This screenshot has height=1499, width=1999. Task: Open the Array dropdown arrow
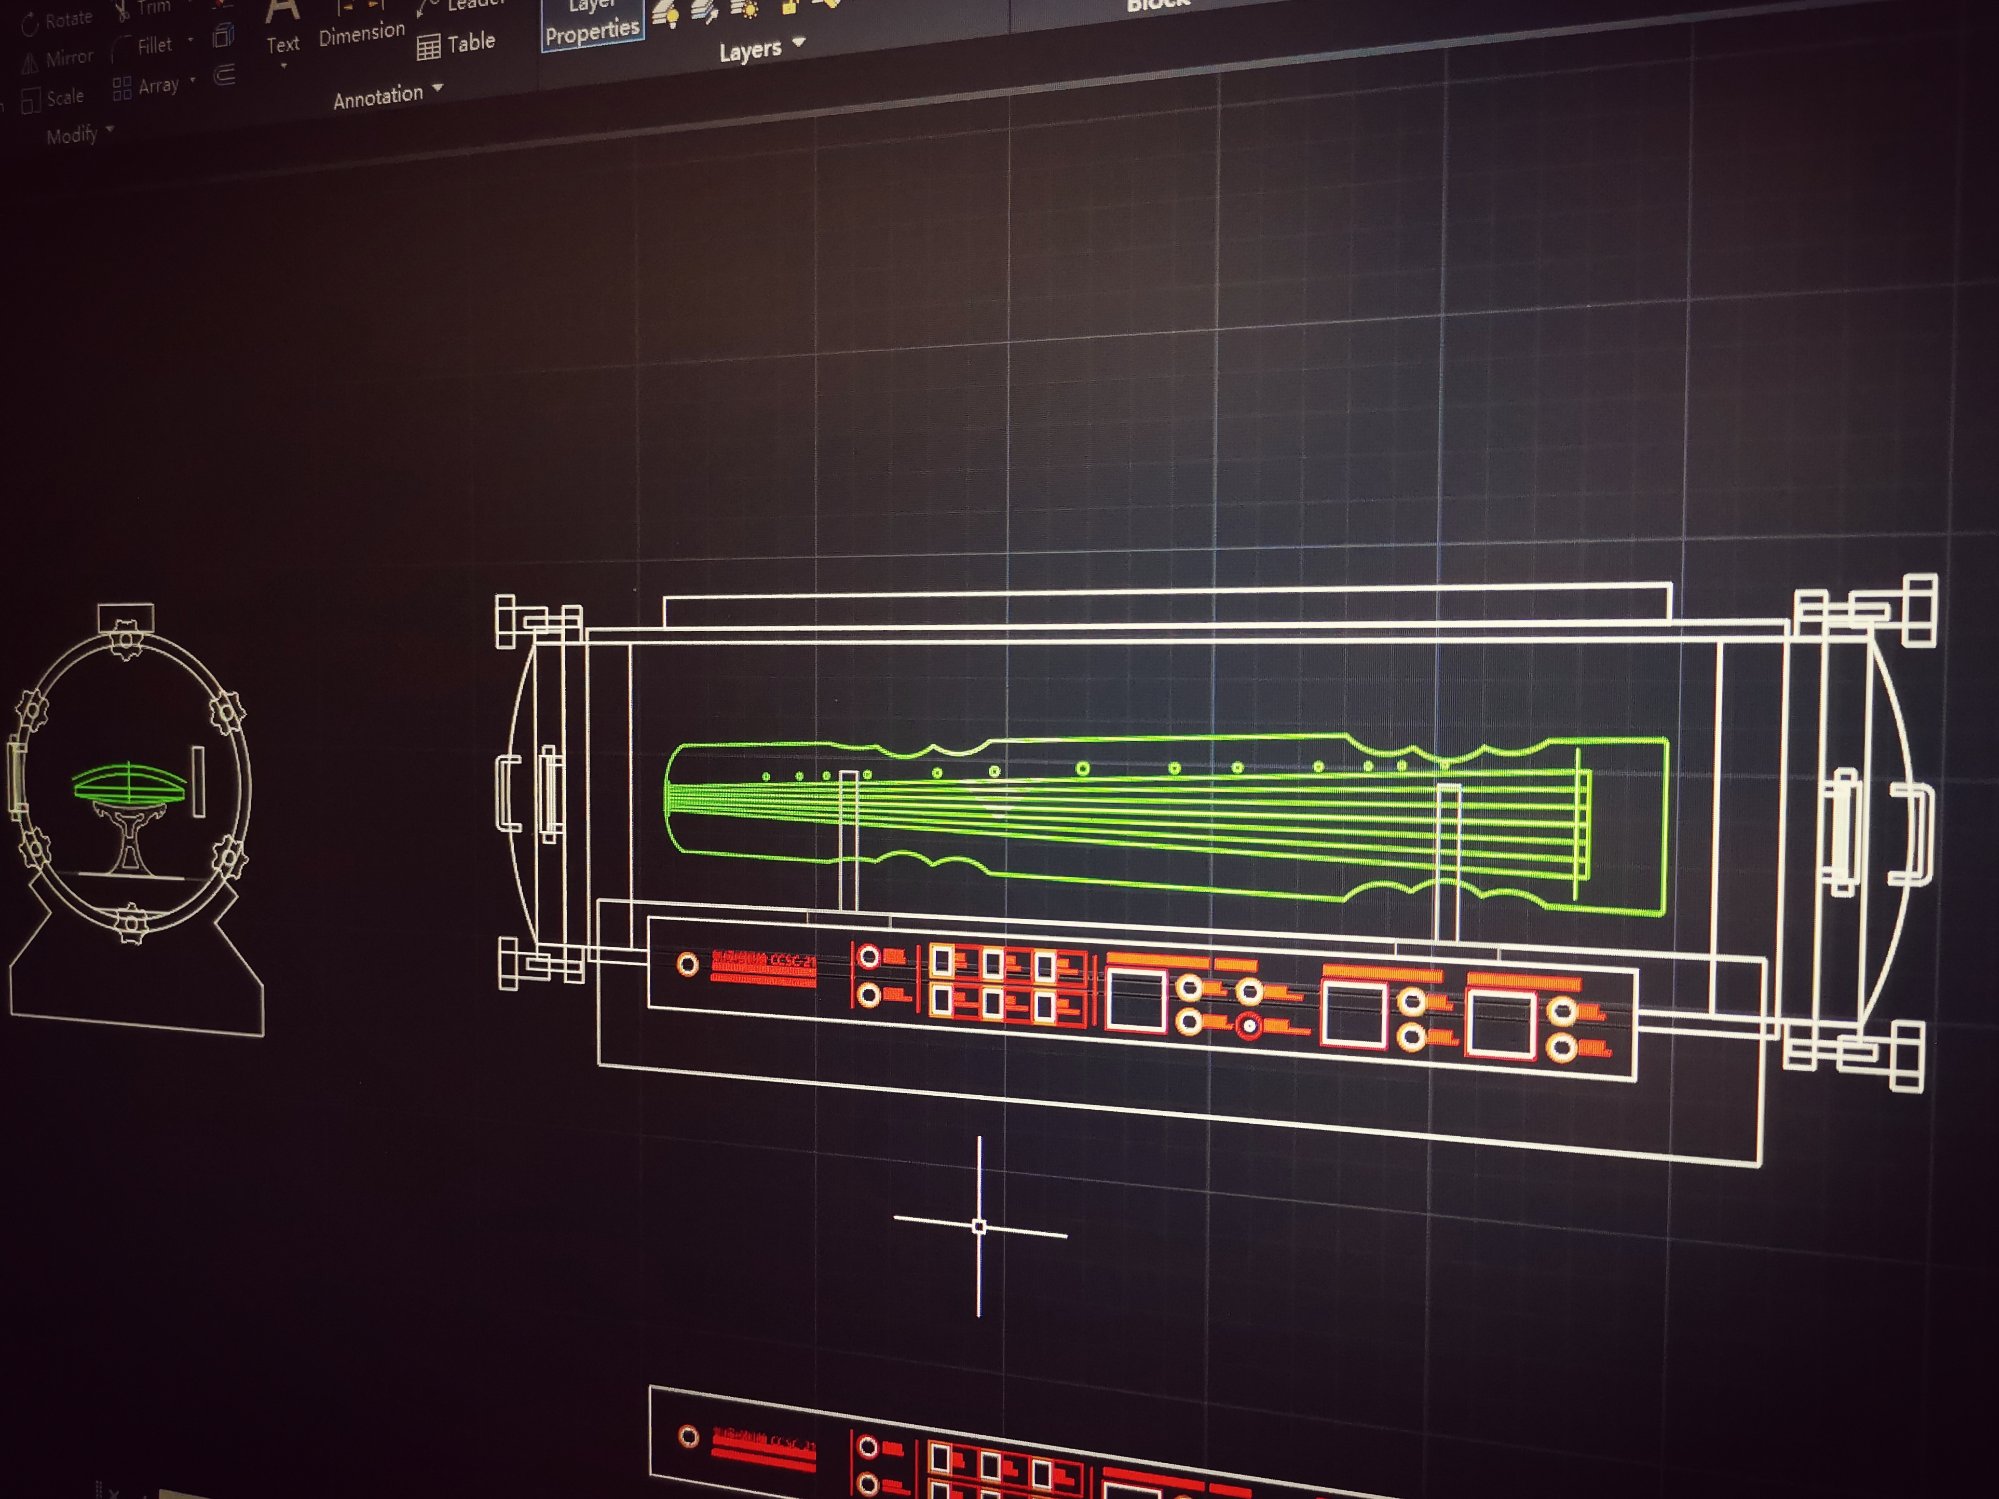(192, 80)
